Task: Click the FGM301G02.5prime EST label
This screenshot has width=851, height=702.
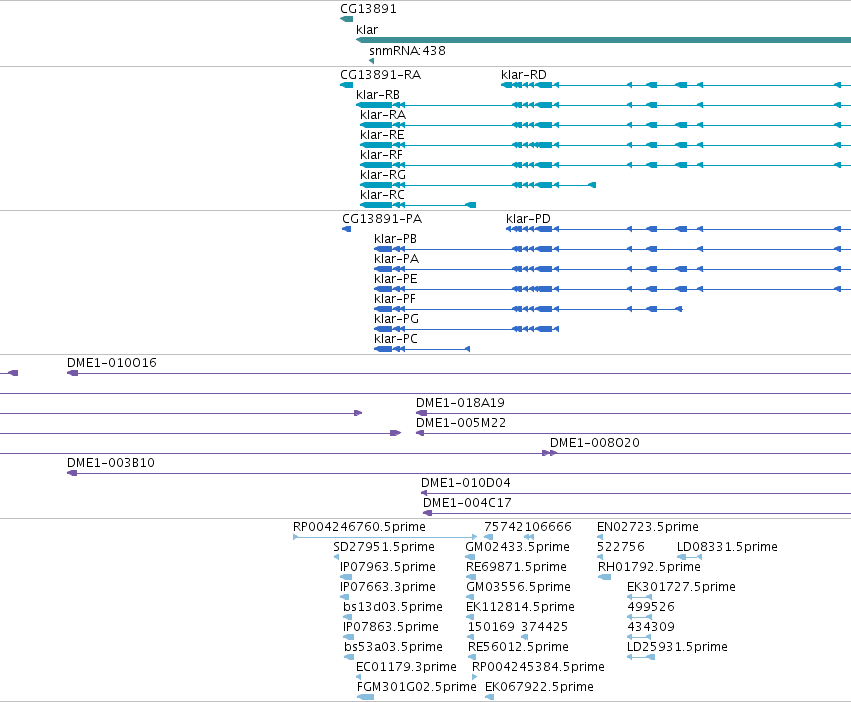Action: point(417,687)
